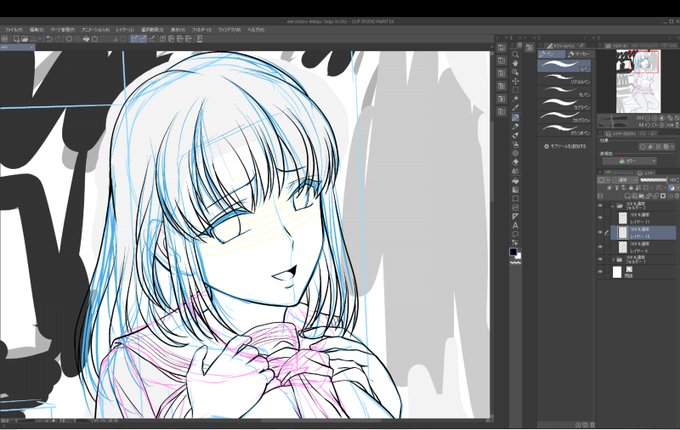Select the リアルGペン brush preset
680x430 pixels.
(564, 78)
